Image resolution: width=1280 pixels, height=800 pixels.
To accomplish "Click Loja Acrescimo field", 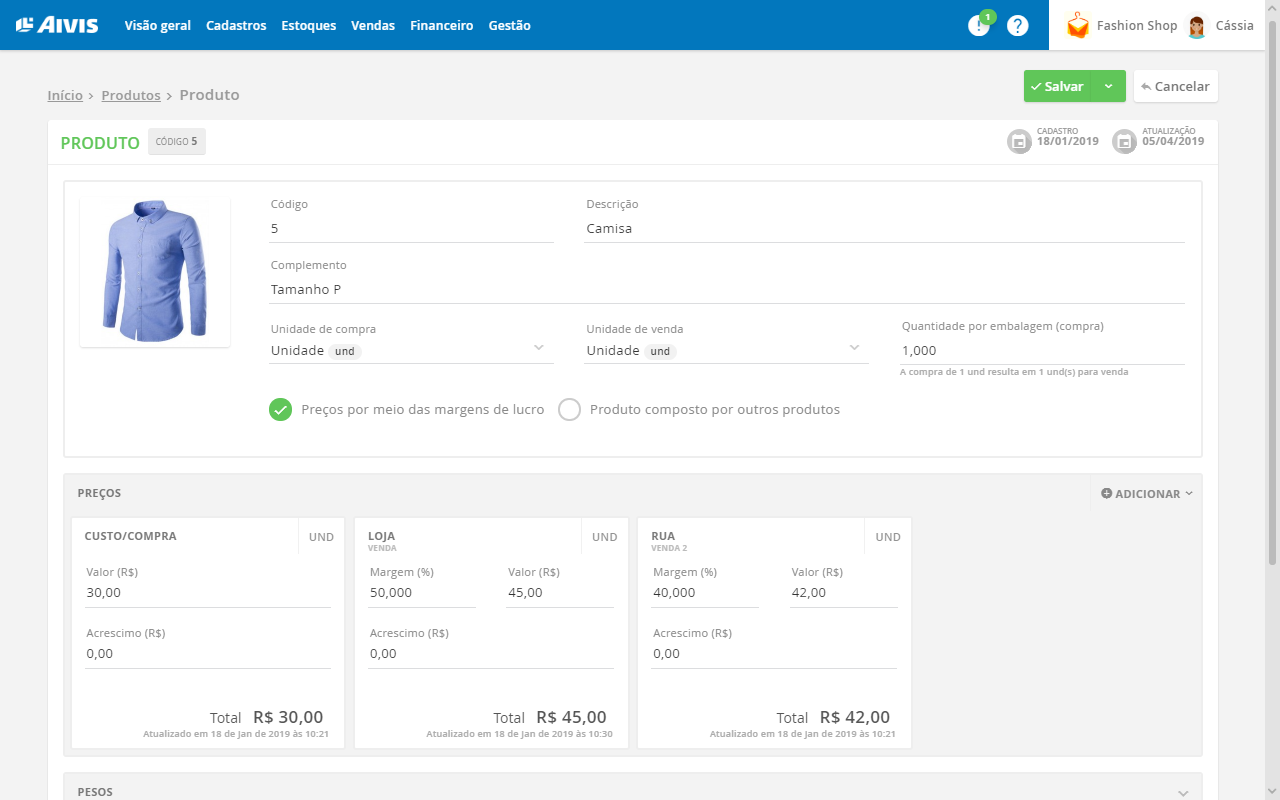I will tap(491, 654).
